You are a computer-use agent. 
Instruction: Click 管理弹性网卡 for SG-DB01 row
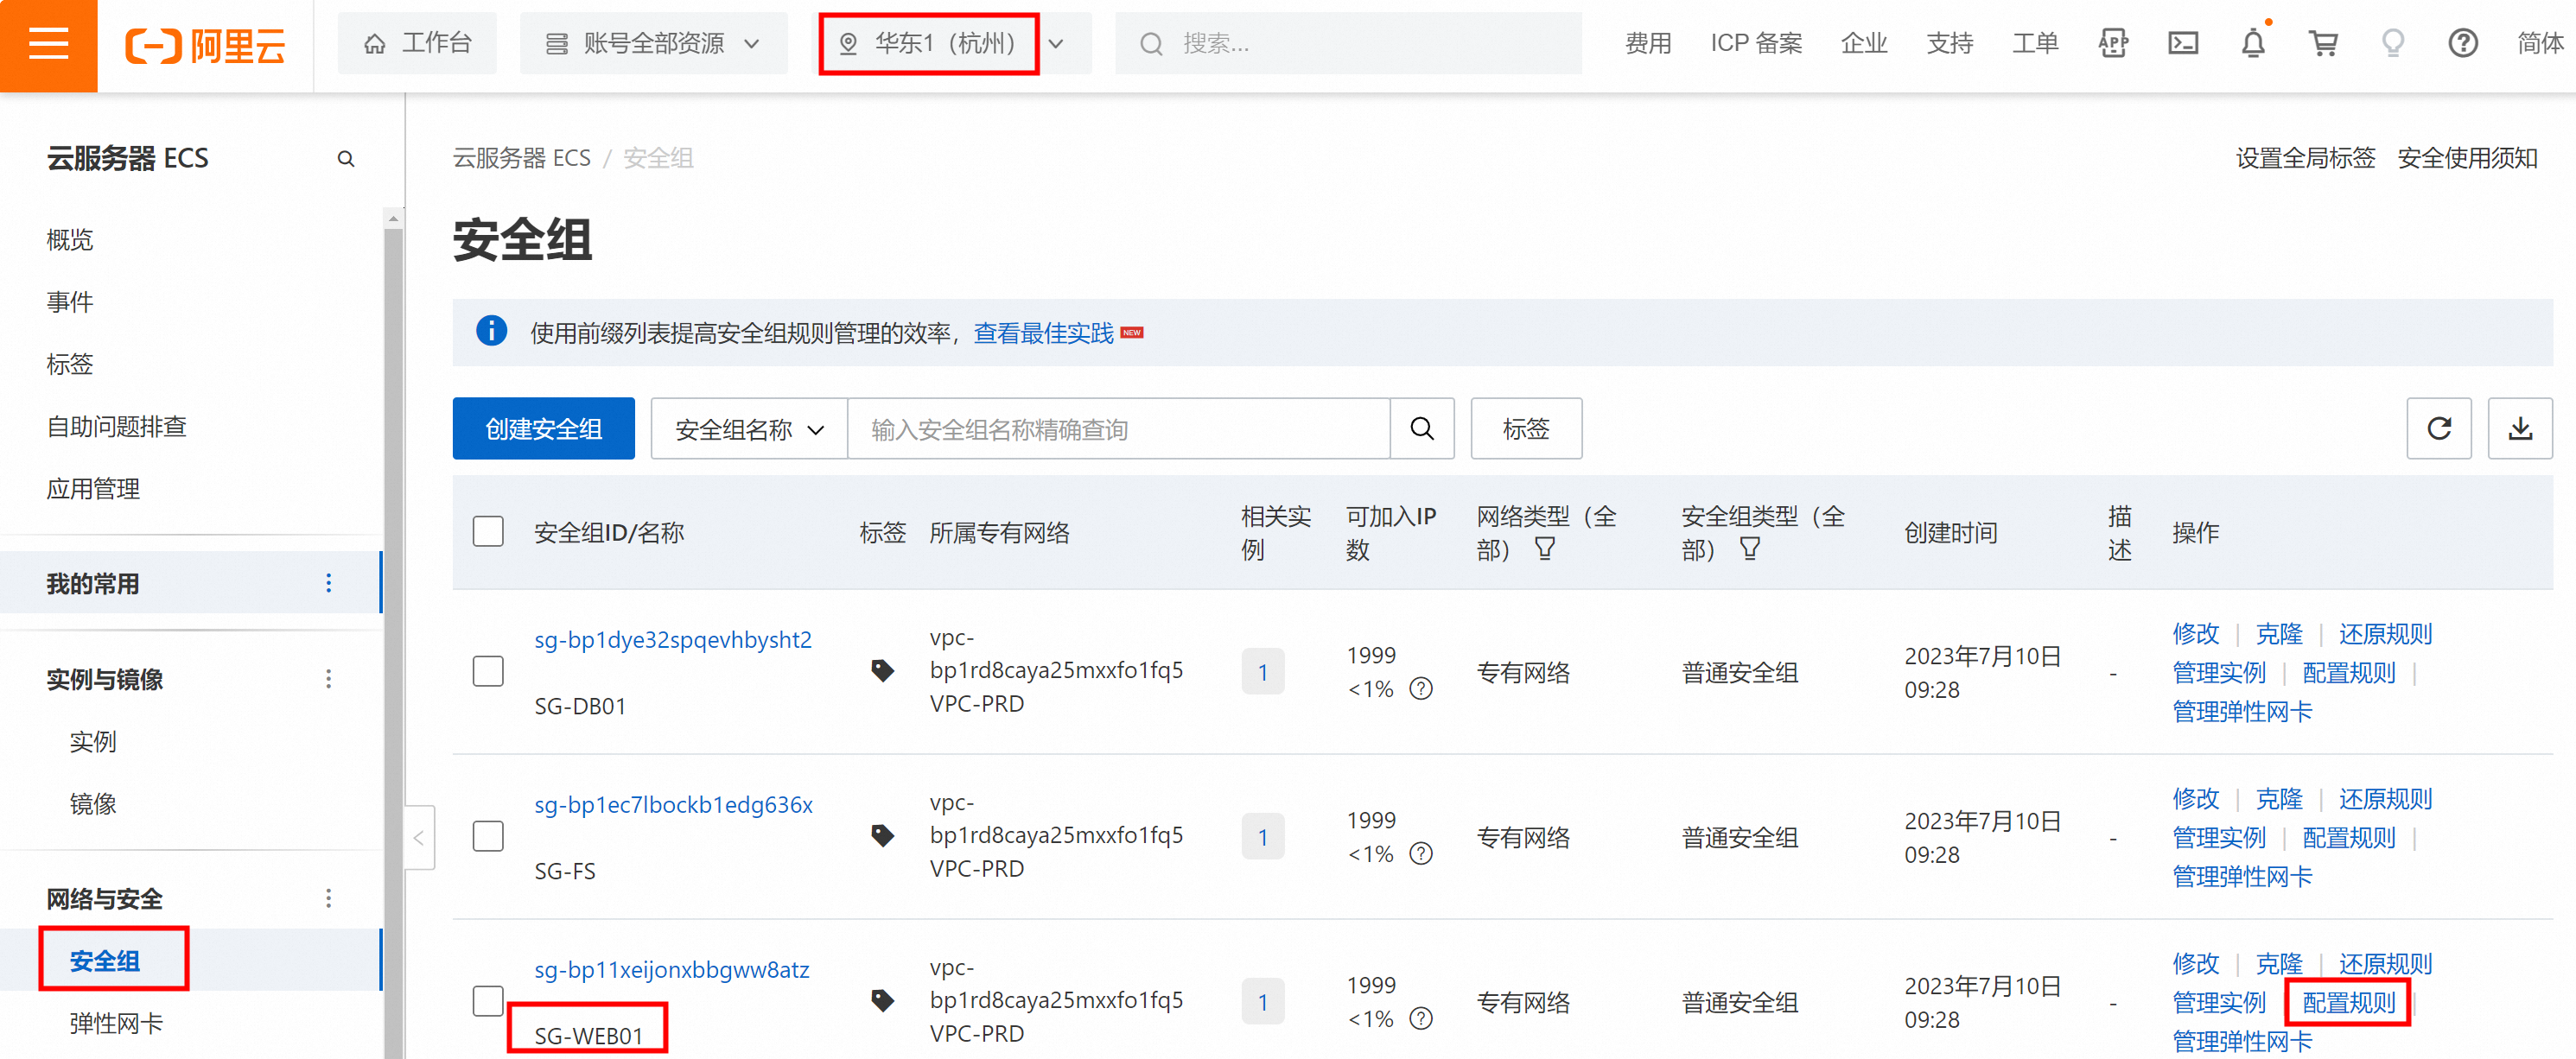2243,711
